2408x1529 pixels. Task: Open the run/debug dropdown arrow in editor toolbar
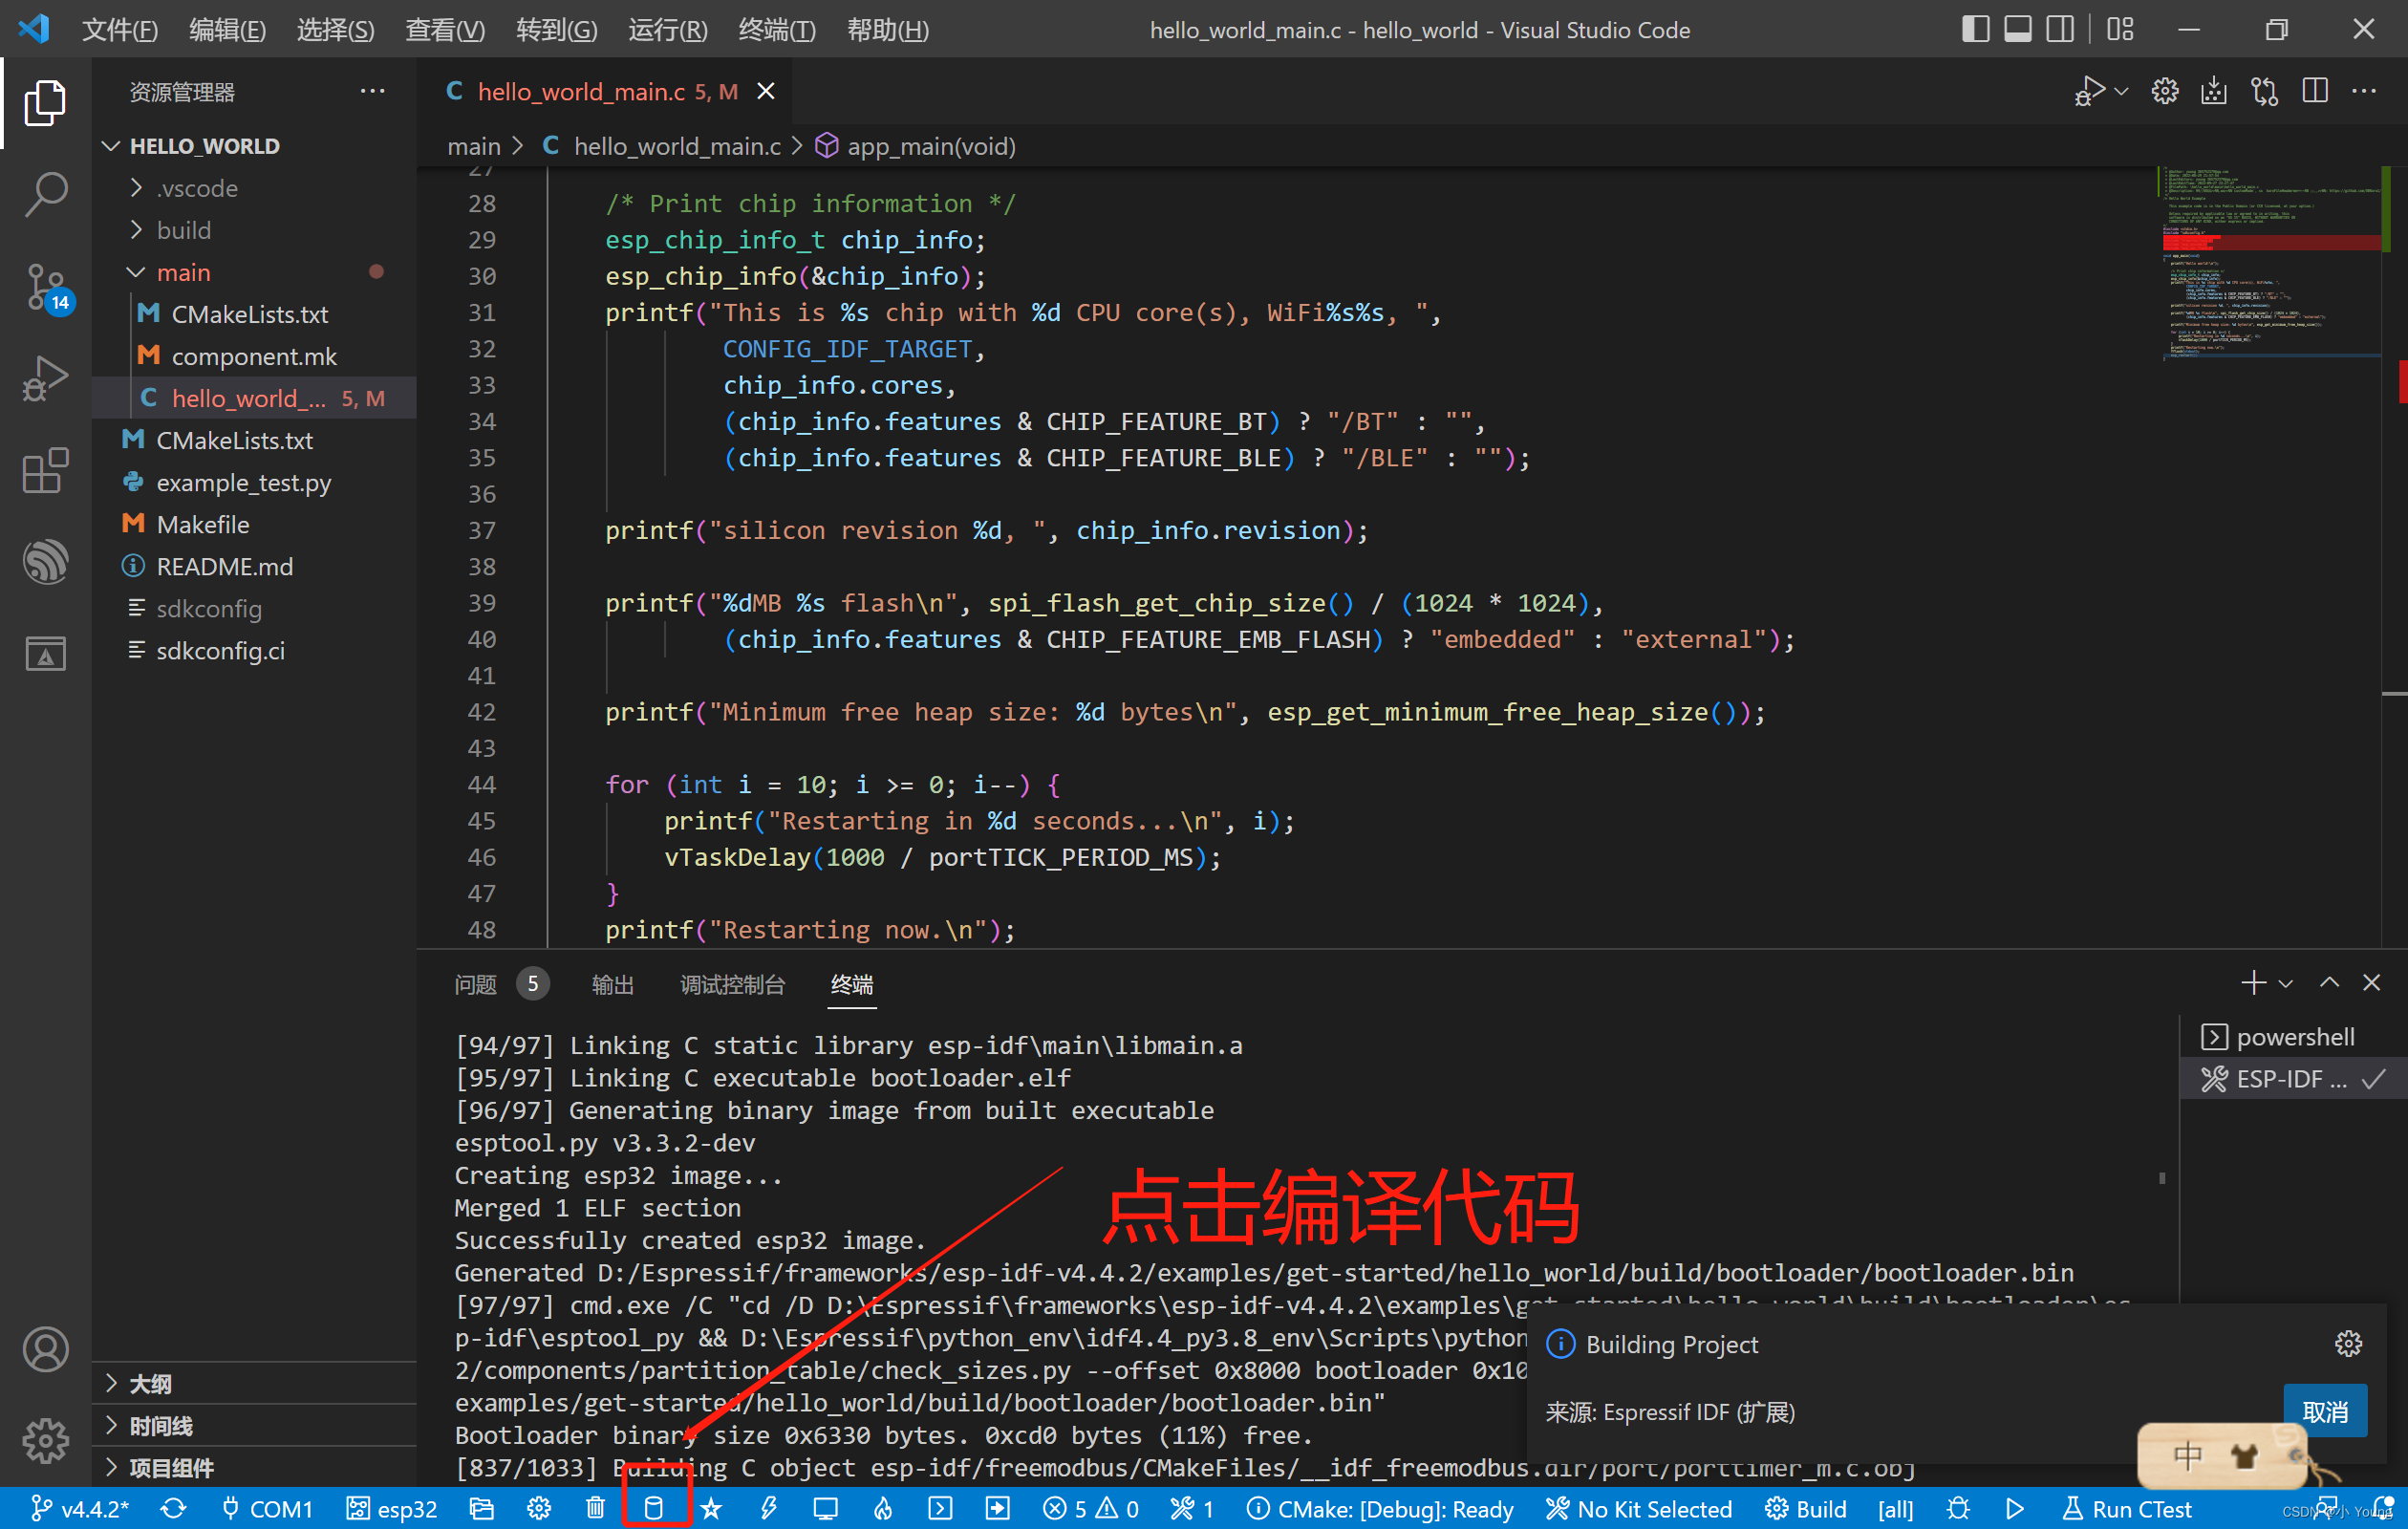pos(2121,91)
